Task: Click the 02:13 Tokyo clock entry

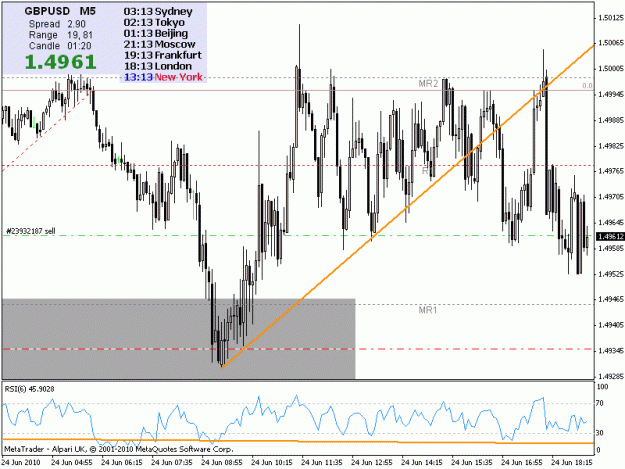Action: pyautogui.click(x=154, y=23)
